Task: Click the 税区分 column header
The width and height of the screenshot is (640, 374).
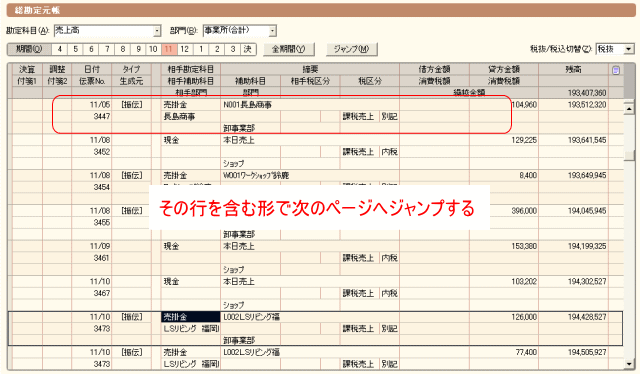Action: (369, 81)
